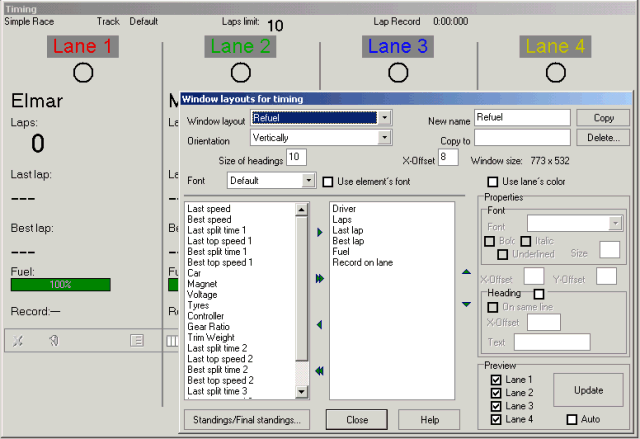Screen dimensions: 640x439
Task: Click the list layout icon under Lane 1
Action: click(x=137, y=340)
